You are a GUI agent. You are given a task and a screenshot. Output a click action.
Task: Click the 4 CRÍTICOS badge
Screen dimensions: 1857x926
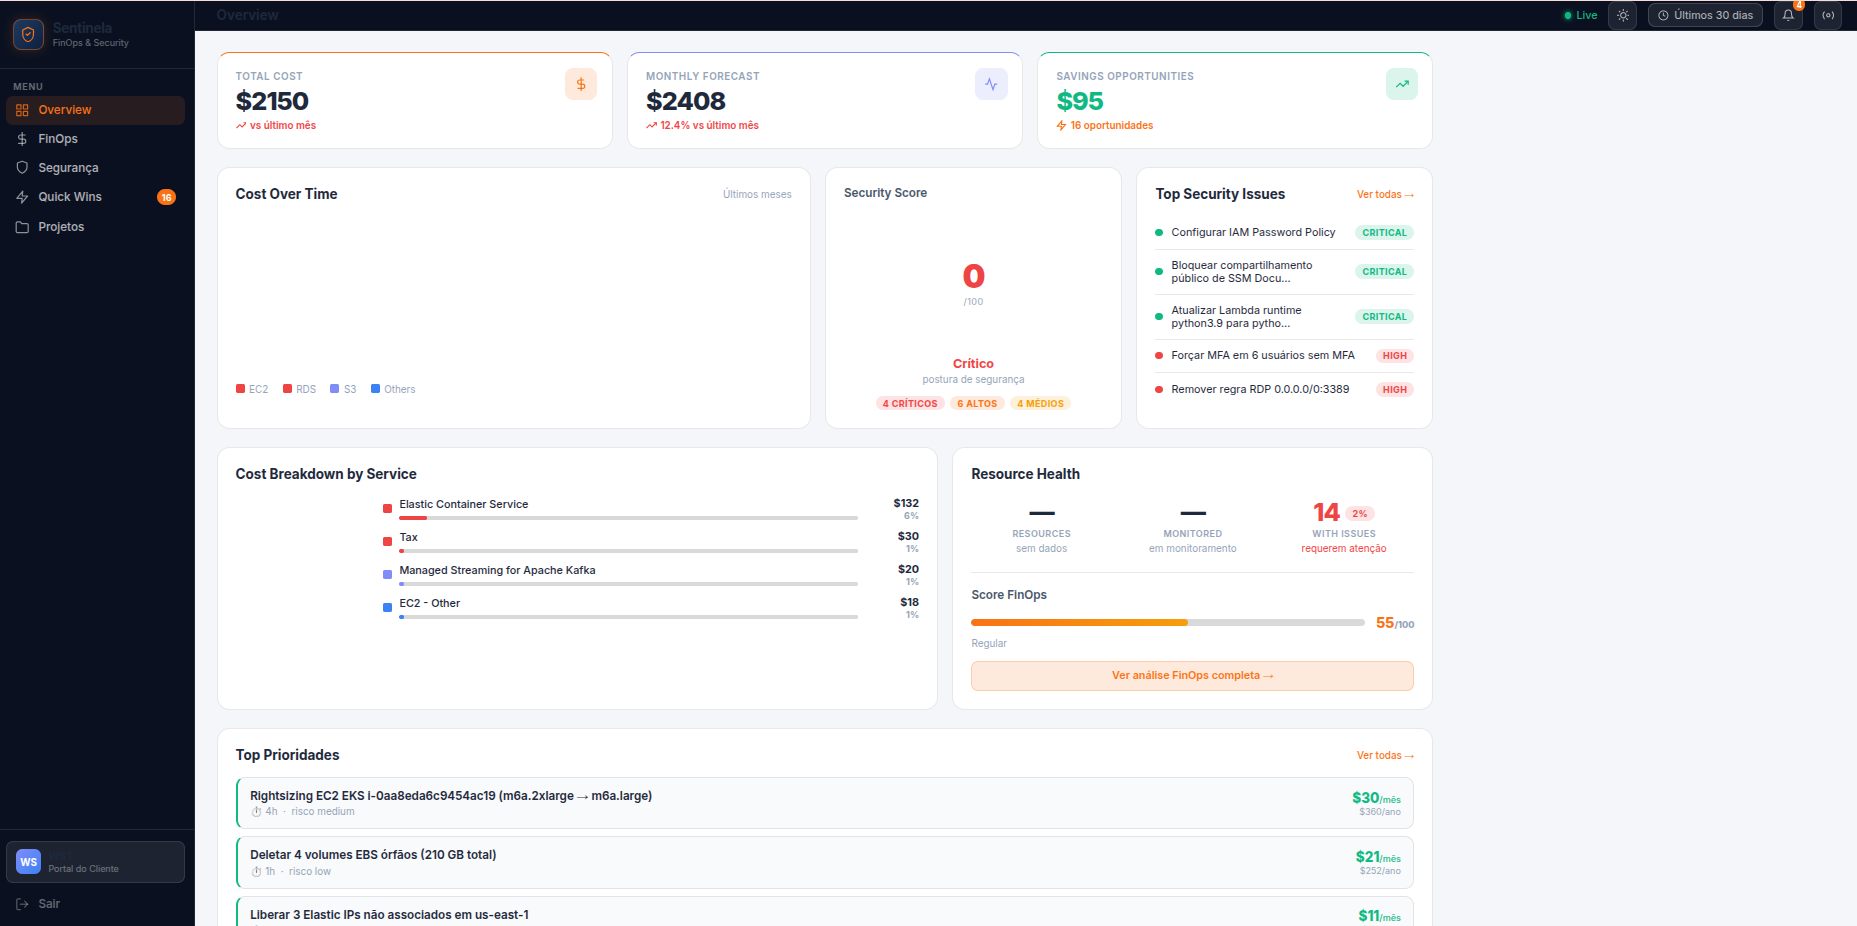(910, 404)
